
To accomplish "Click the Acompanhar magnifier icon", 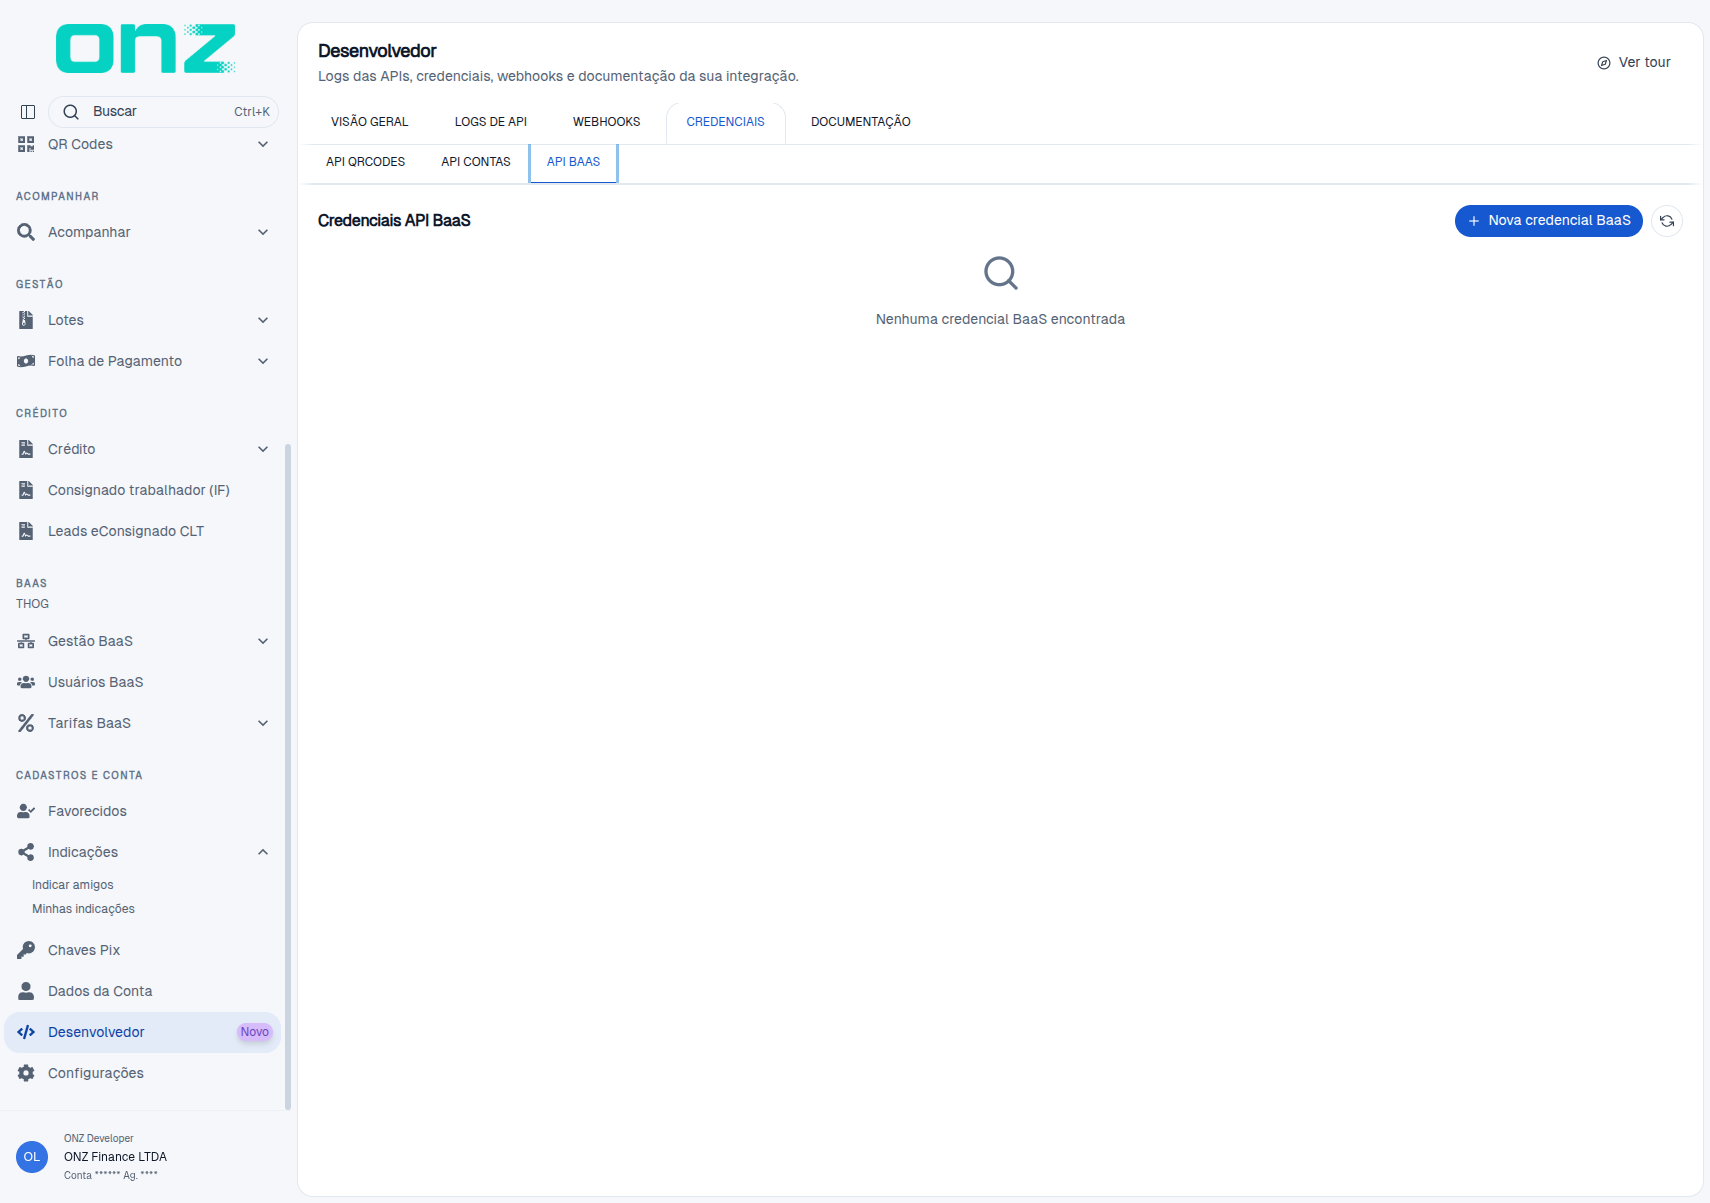I will [26, 232].
